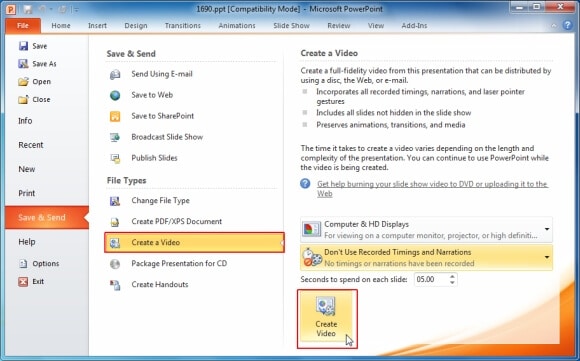
Task: Open the Slide Show tab
Action: [x=291, y=26]
